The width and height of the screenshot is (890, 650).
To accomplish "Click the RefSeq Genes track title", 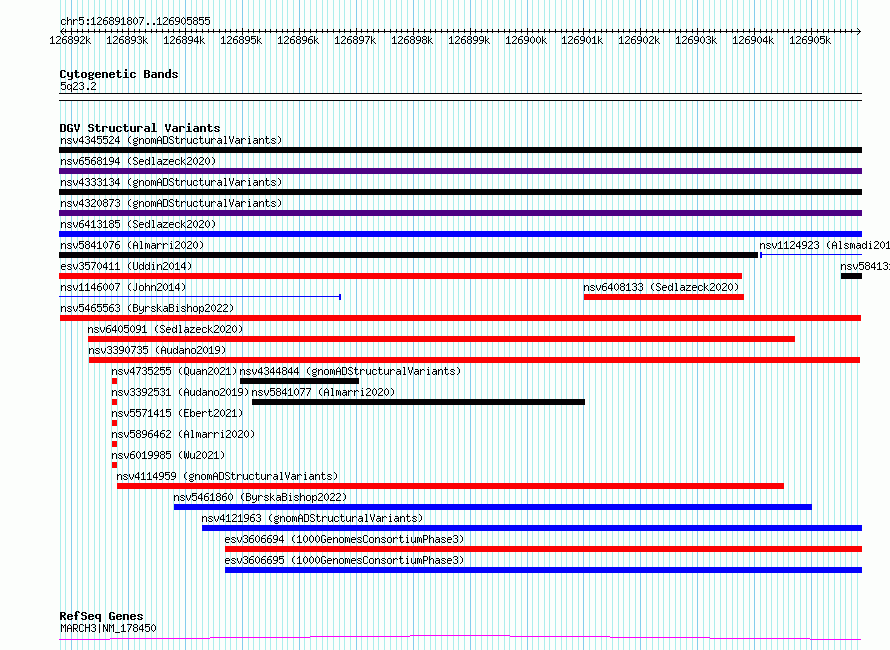I will (x=101, y=617).
